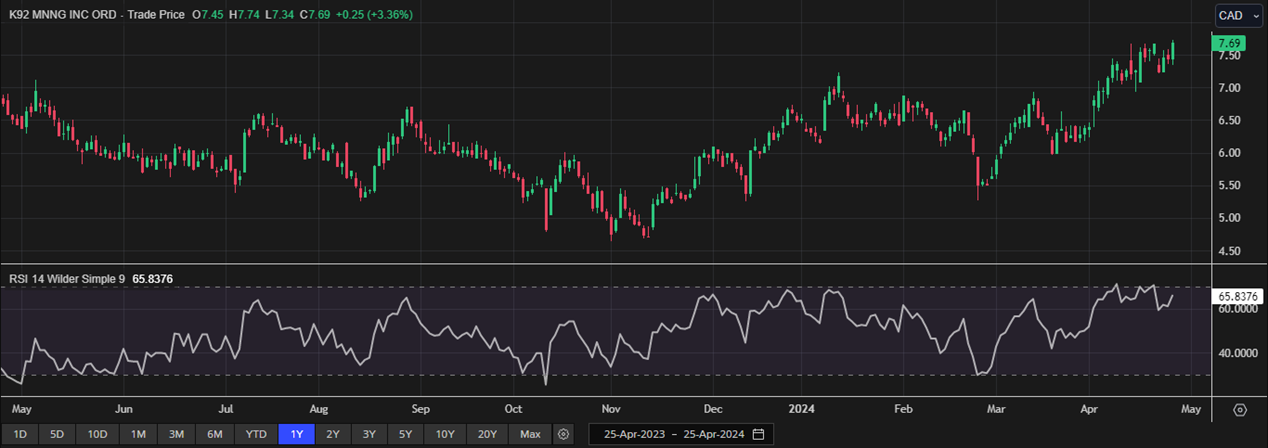Viewport: 1268px width, 448px height.
Task: Open chart axis settings at bottom right
Action: (1240, 410)
